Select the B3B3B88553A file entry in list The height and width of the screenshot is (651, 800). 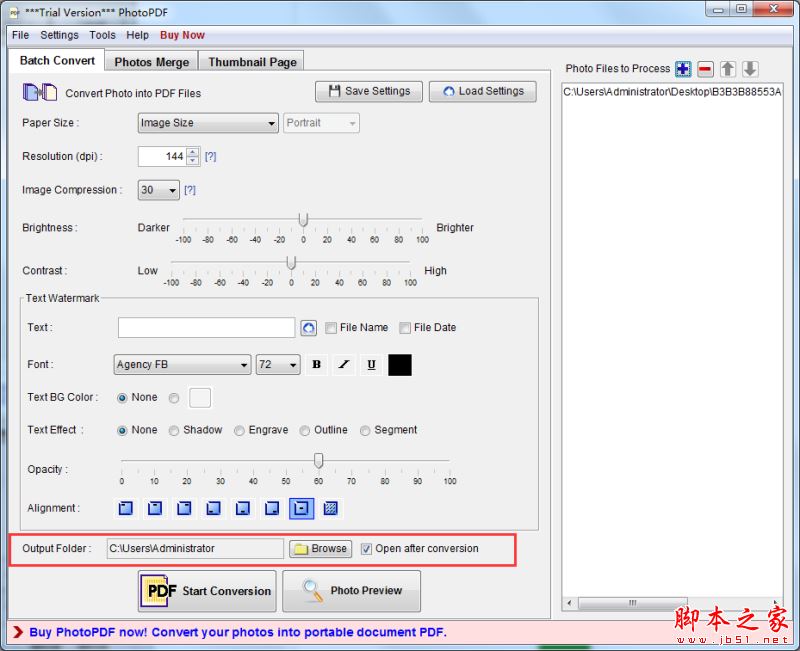tap(672, 92)
